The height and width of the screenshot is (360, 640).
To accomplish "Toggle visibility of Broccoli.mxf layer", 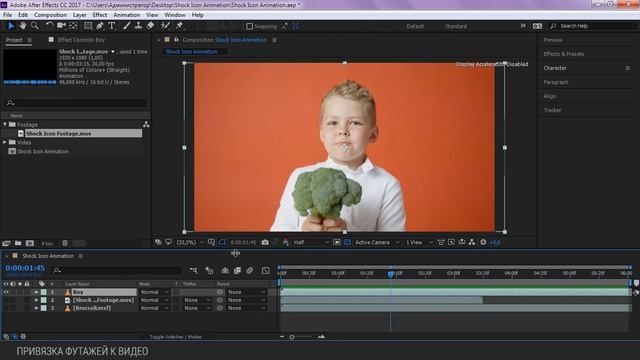I will tap(6, 308).
